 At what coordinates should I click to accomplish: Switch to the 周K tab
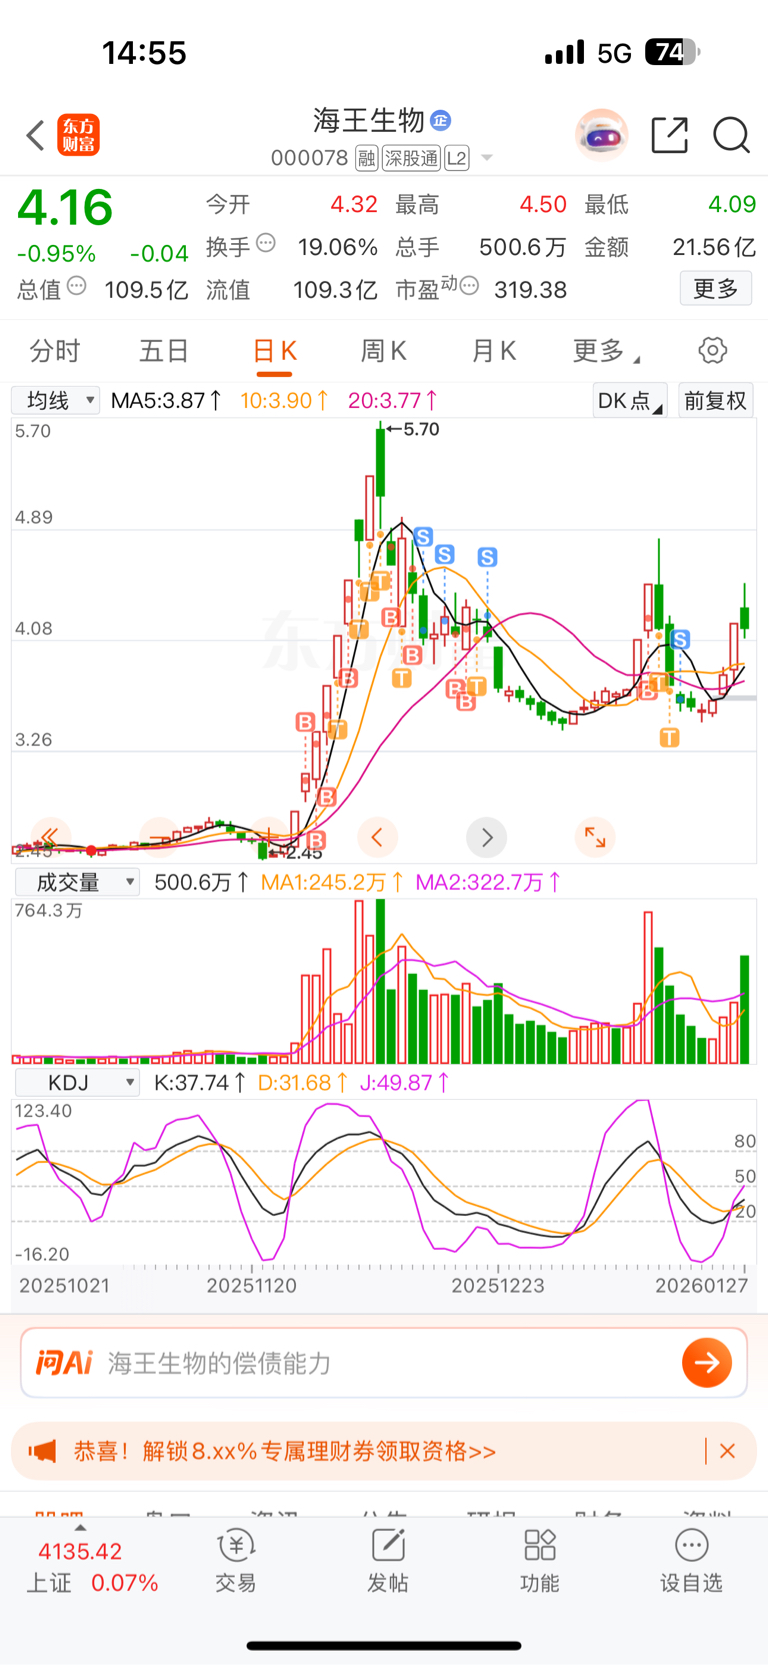384,351
